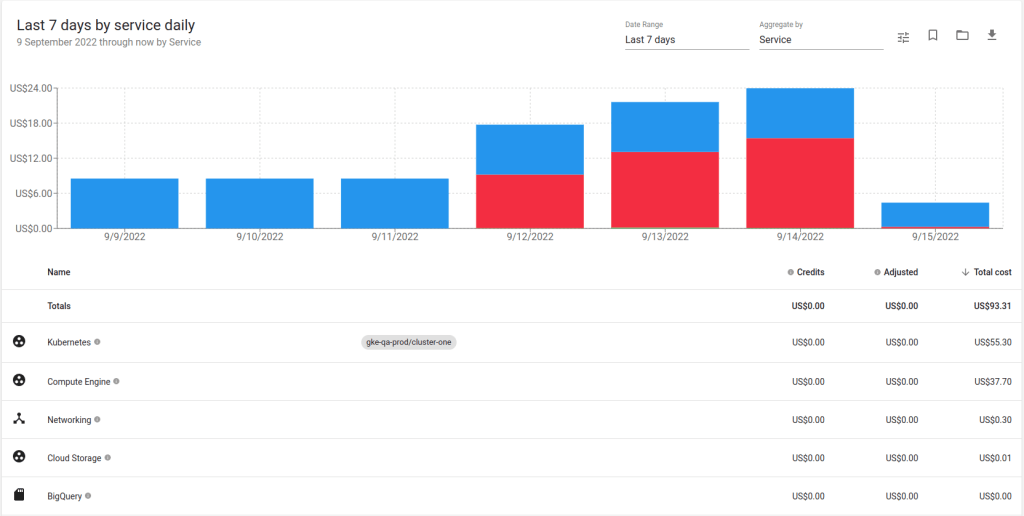Click the US$12.00 y-axis label
The height and width of the screenshot is (516, 1024).
(31, 158)
